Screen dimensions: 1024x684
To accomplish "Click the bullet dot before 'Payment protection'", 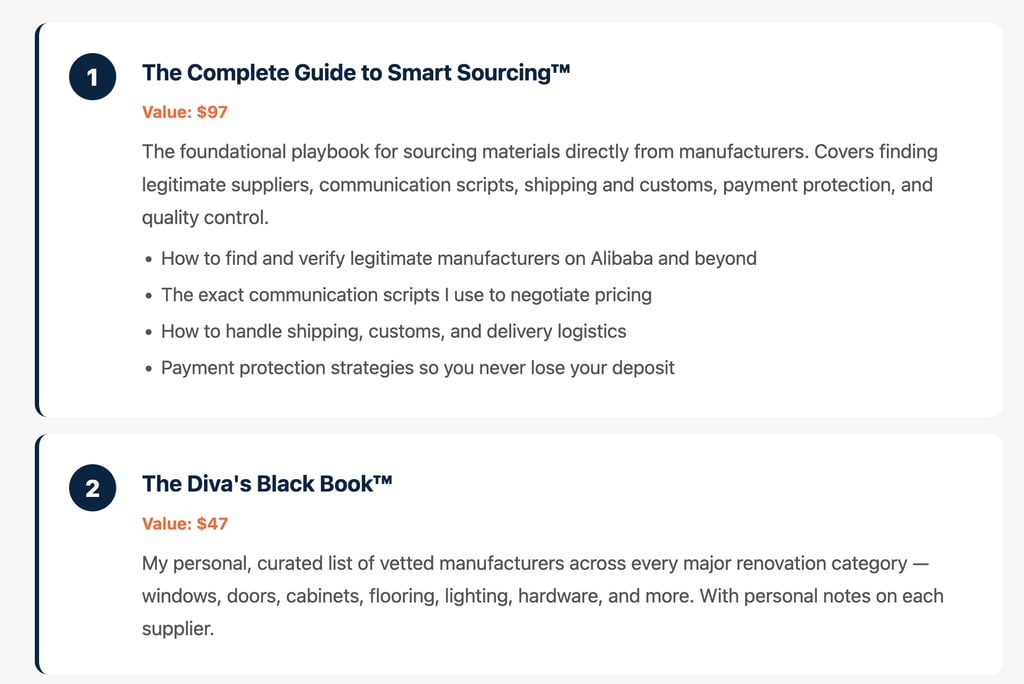I will pos(149,369).
